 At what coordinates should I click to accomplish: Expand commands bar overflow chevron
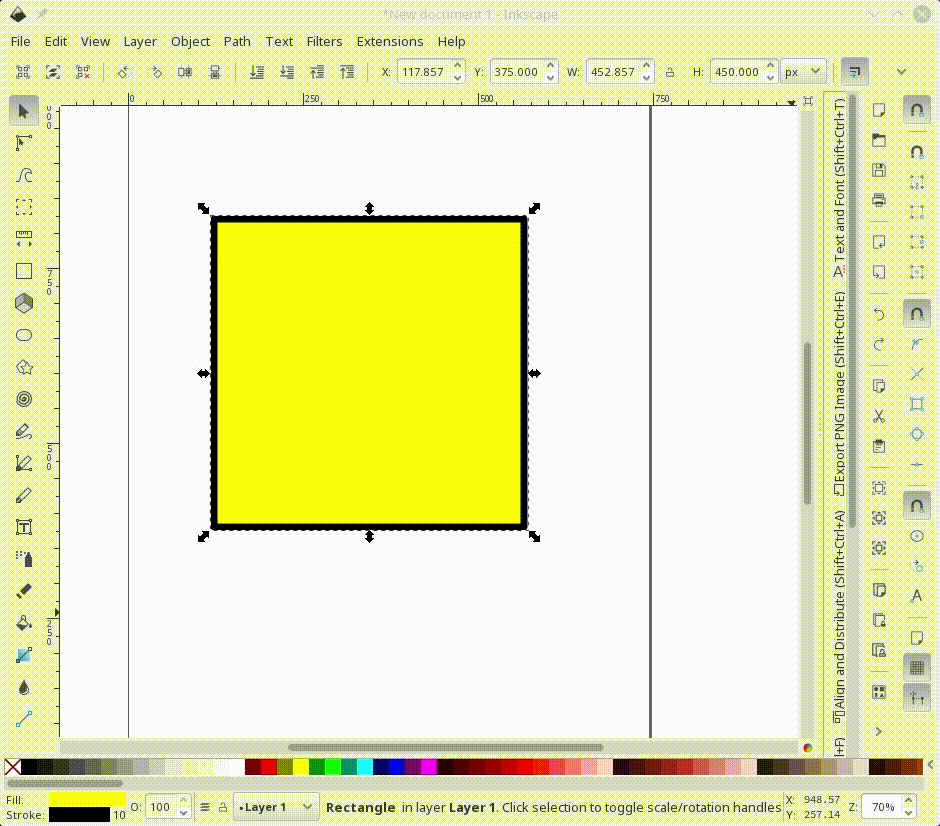[x=878, y=731]
